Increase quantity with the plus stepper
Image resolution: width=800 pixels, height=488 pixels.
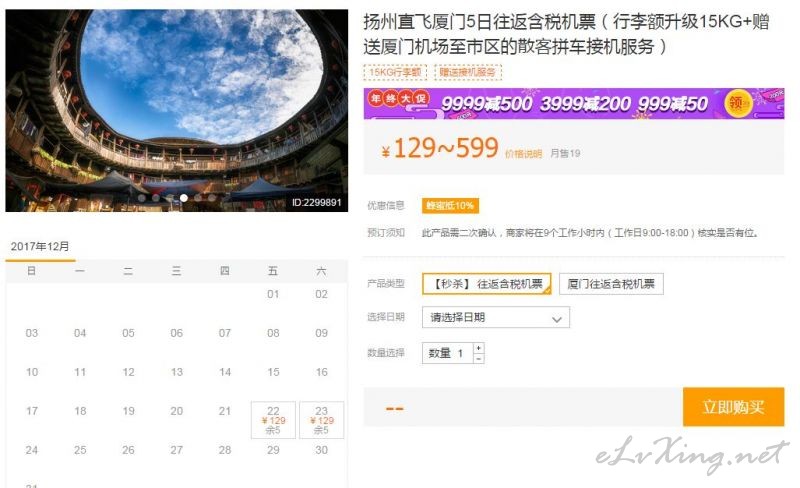[479, 348]
